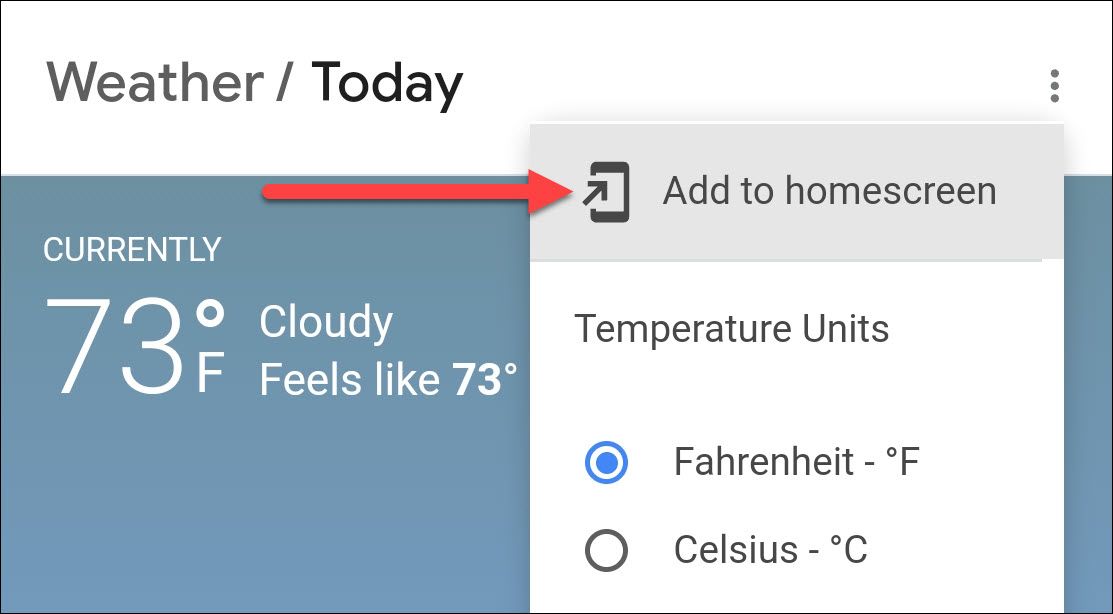Open the three-dot overflow menu
The width and height of the screenshot is (1113, 614).
(1054, 86)
